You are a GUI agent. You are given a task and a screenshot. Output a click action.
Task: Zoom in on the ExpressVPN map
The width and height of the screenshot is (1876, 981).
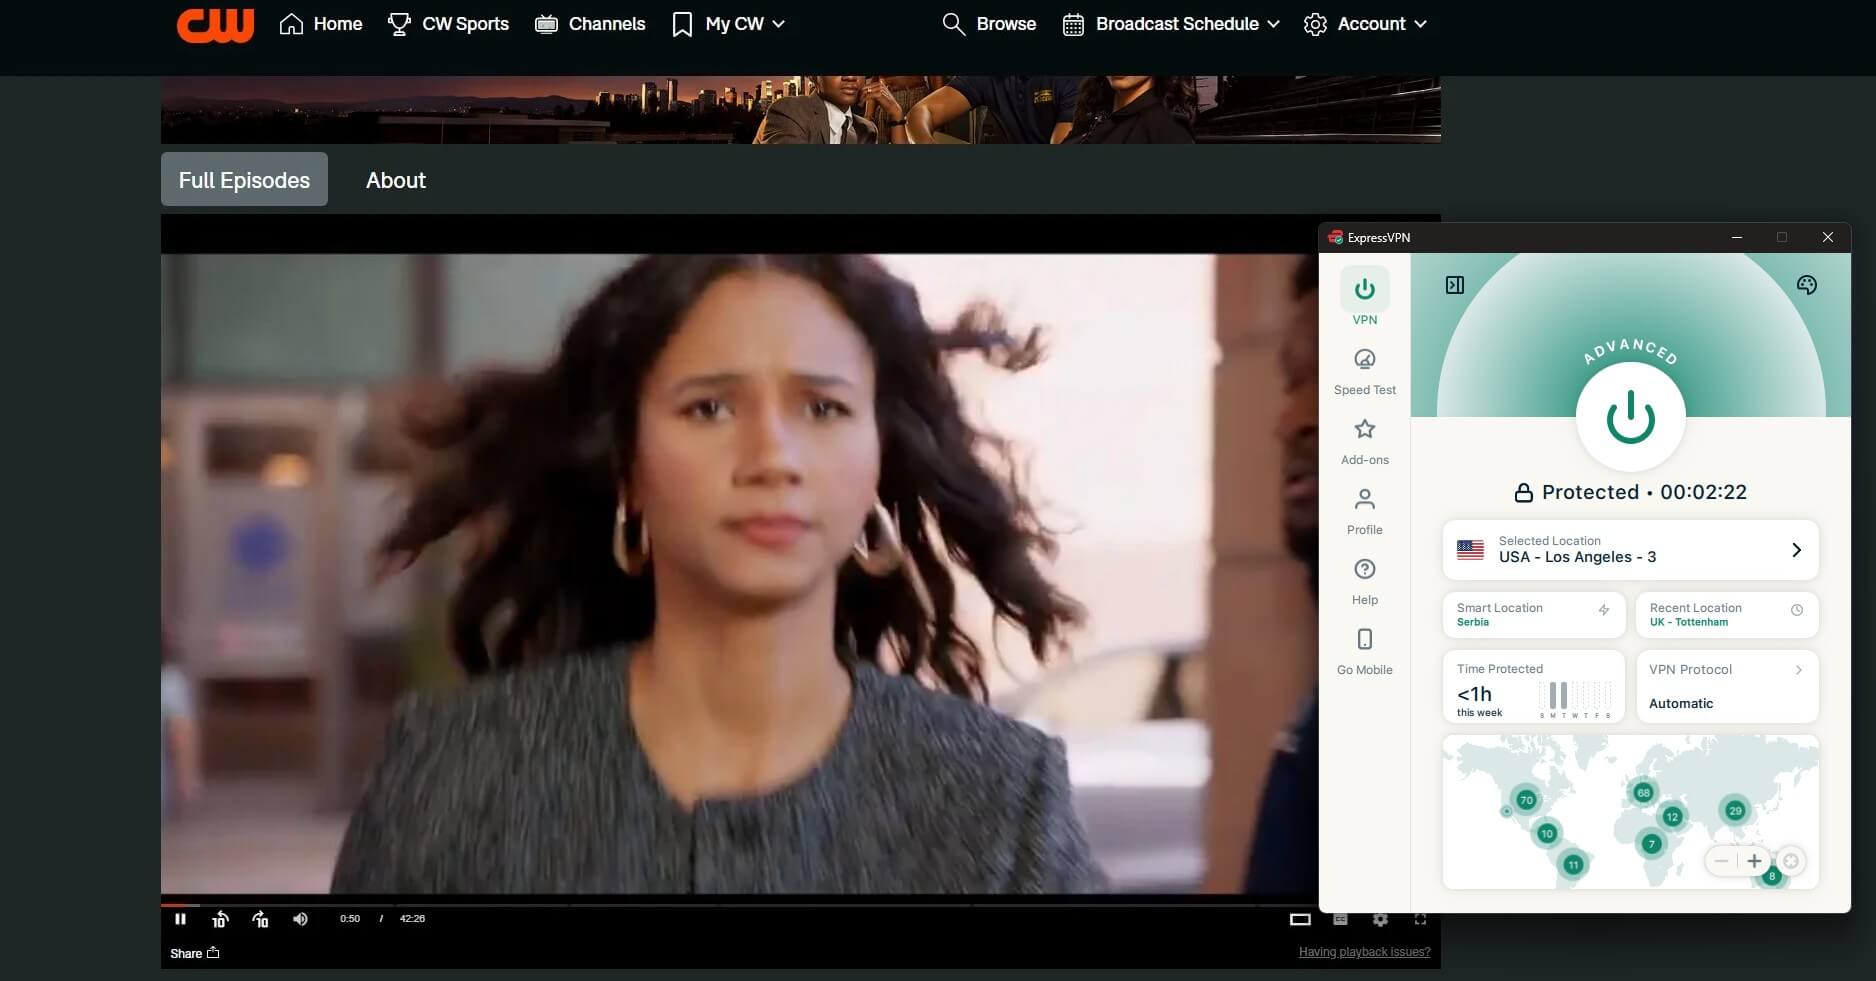[1754, 861]
